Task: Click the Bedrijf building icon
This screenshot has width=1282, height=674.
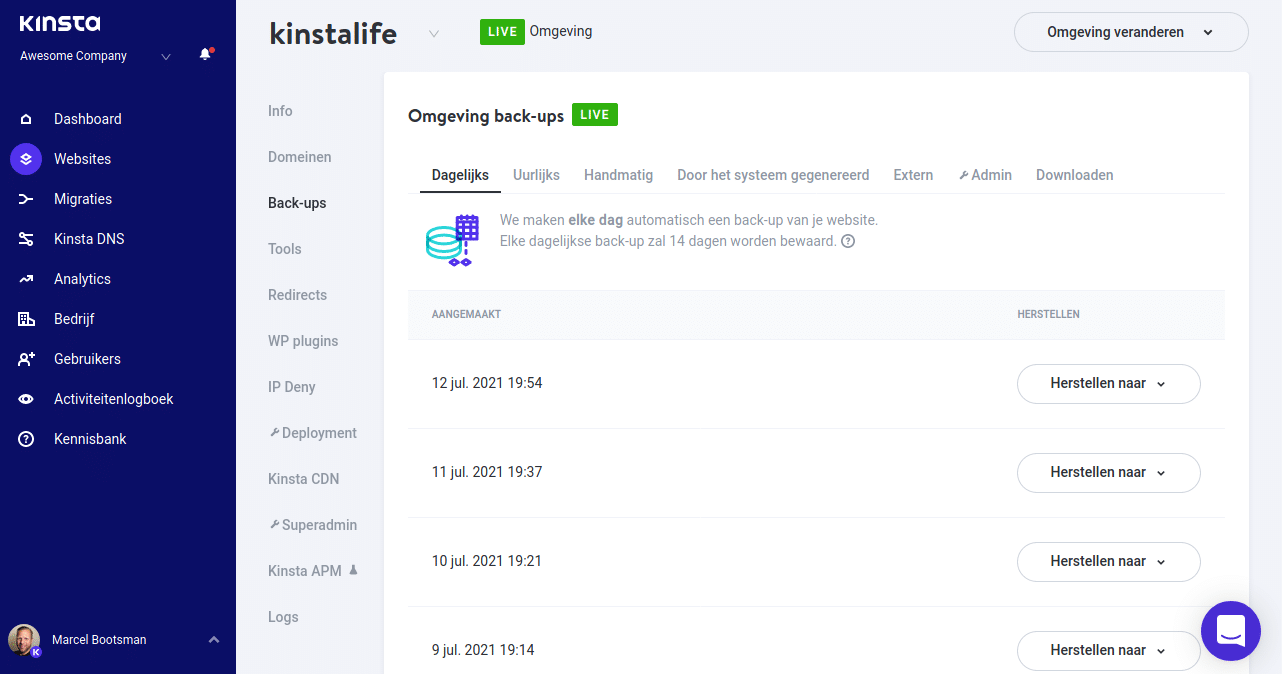Action: 26,319
